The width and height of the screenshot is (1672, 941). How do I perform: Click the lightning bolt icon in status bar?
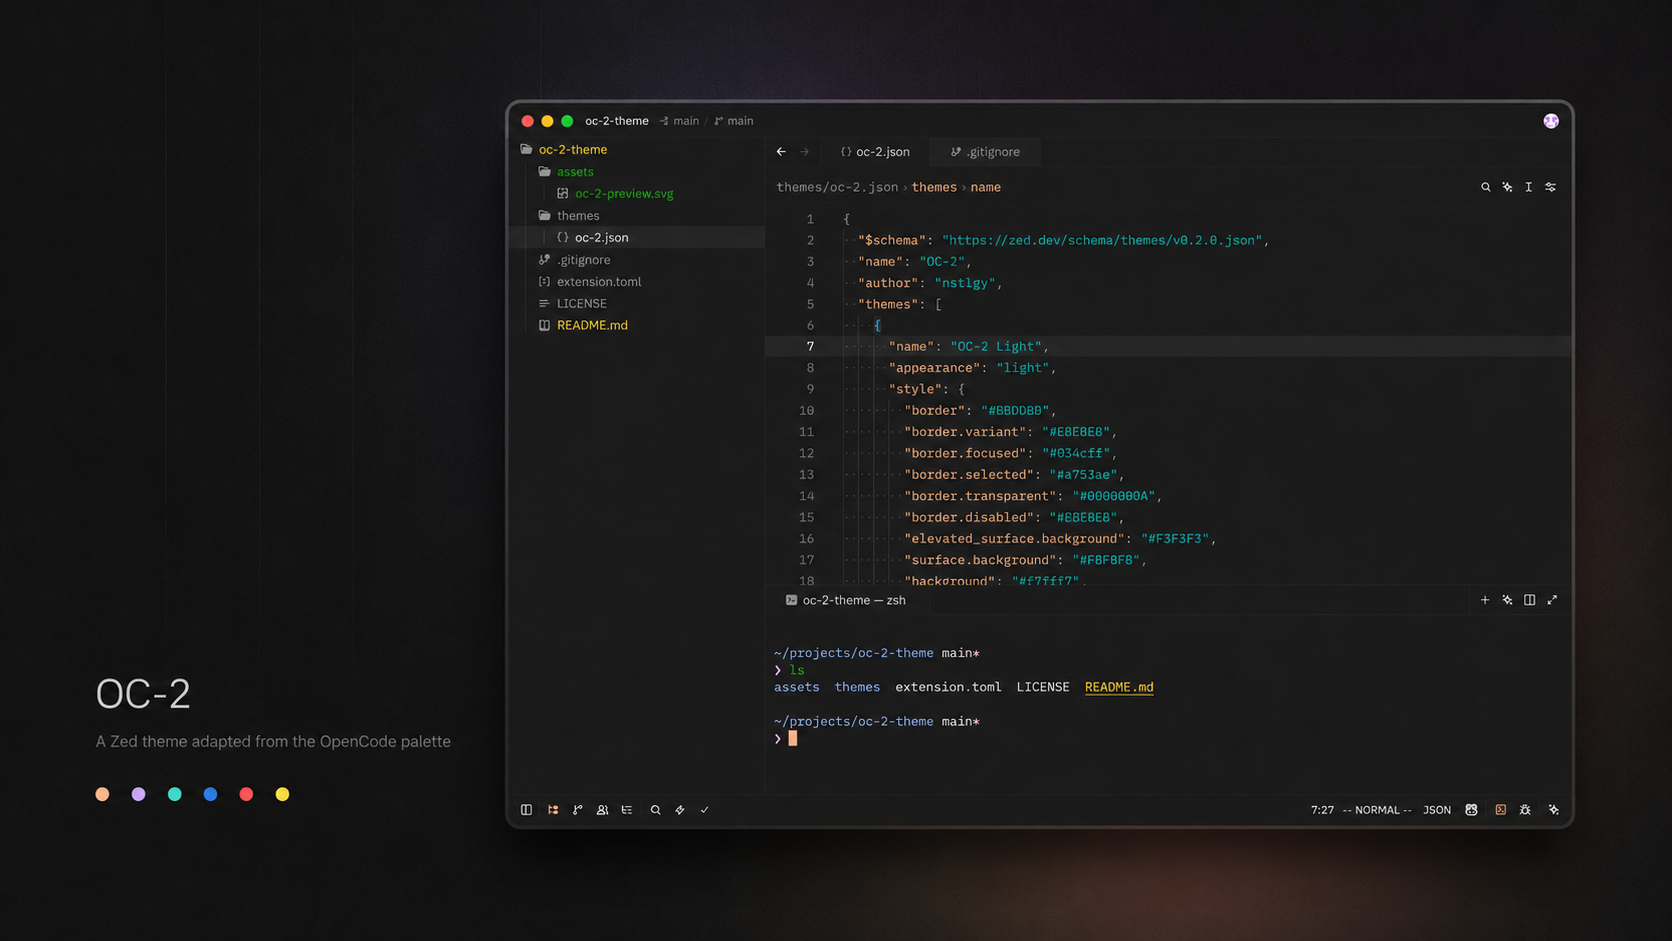point(680,810)
